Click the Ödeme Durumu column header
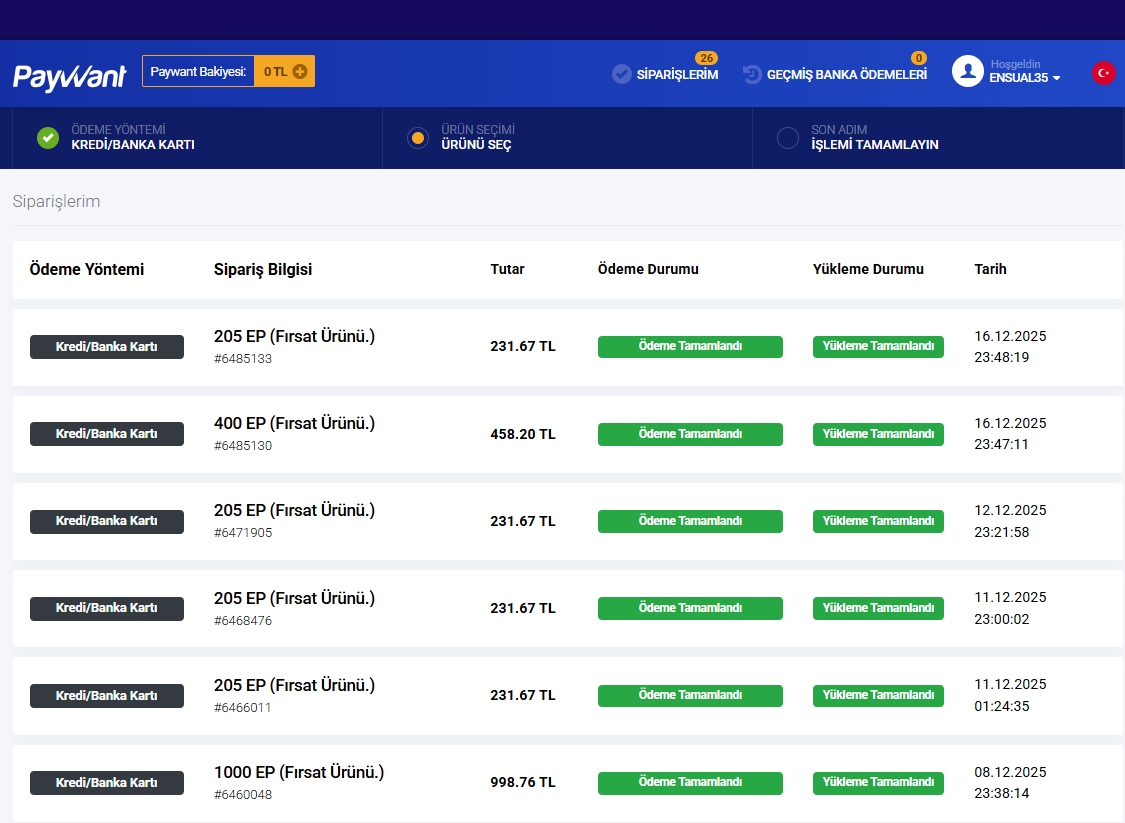 (648, 269)
